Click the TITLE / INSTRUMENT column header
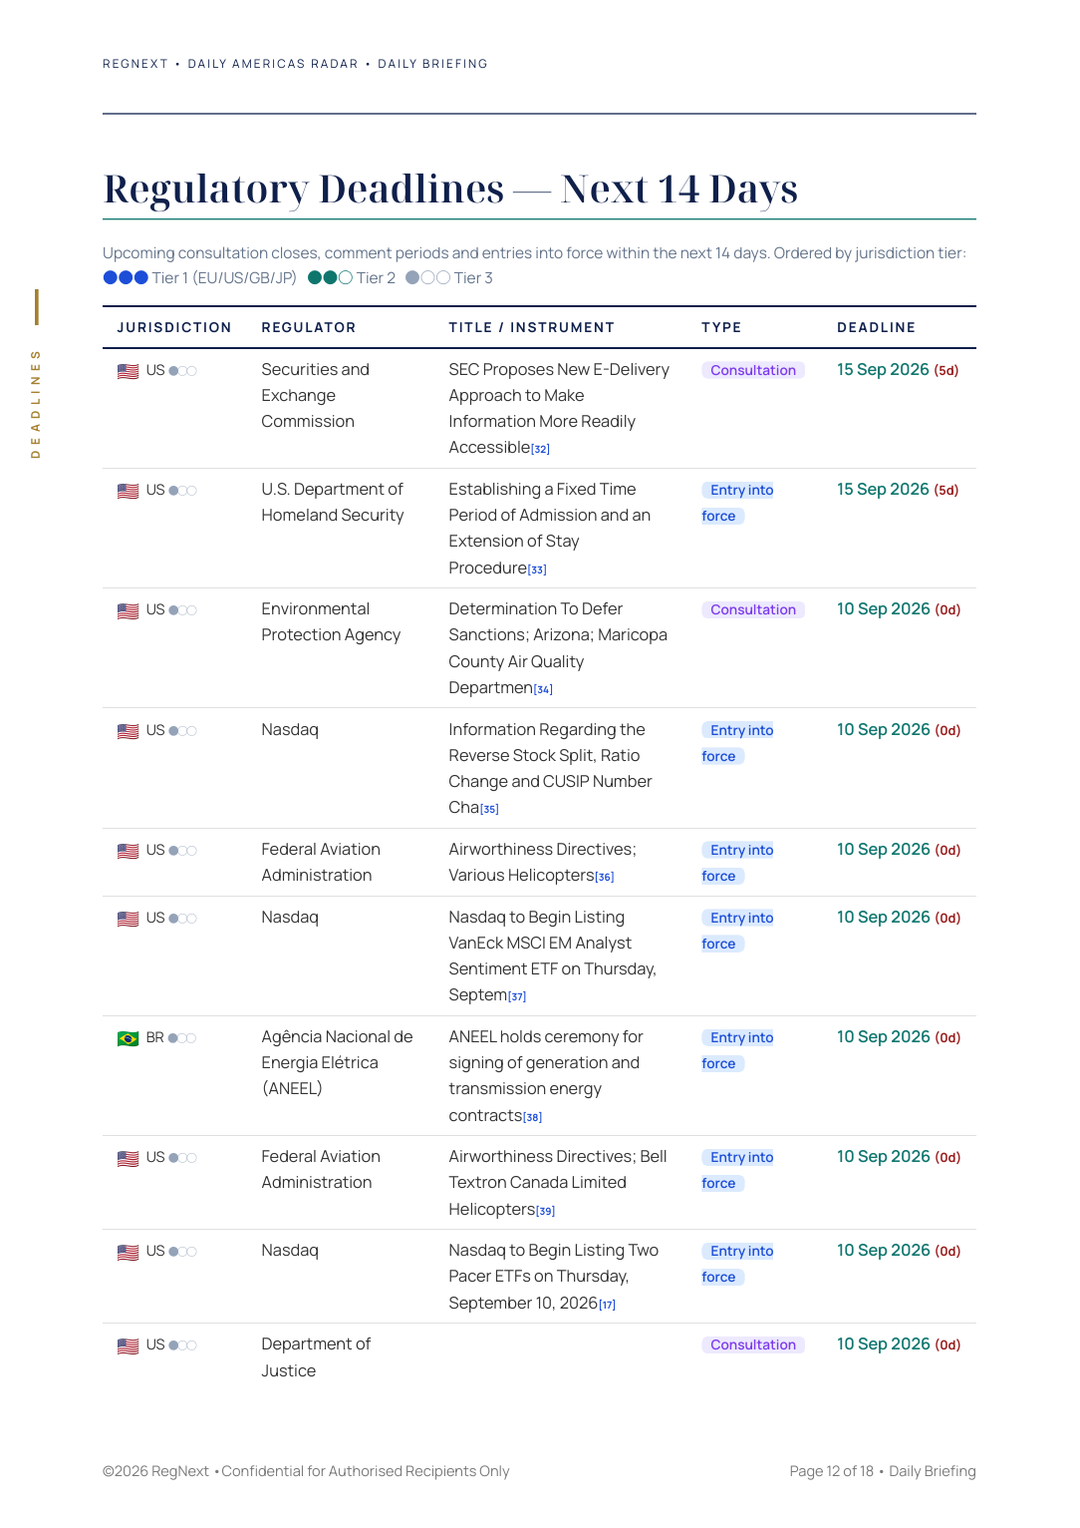Image resolution: width=1080 pixels, height=1528 pixels. click(532, 328)
